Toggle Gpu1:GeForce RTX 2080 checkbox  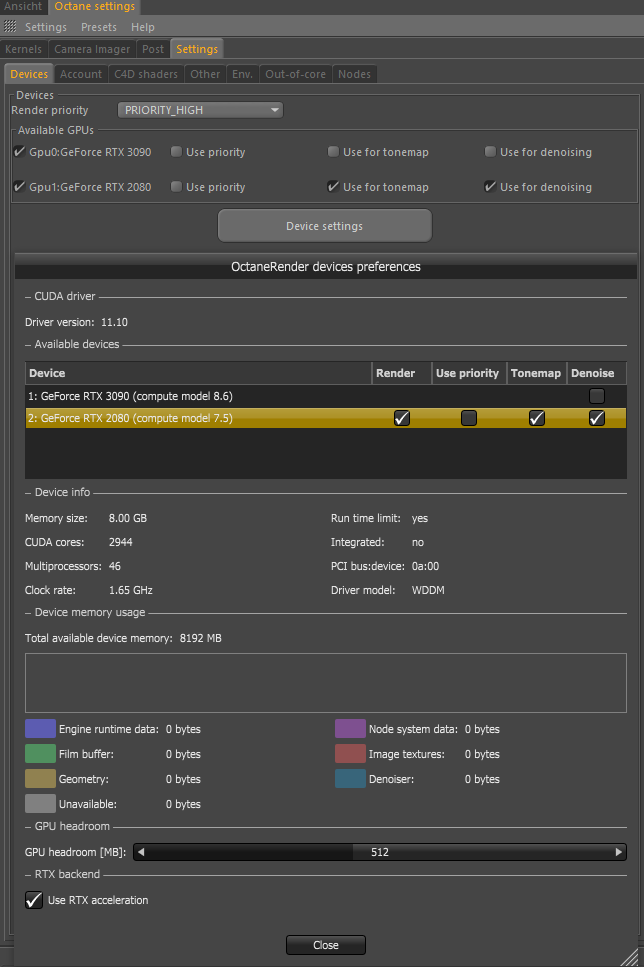click(19, 186)
